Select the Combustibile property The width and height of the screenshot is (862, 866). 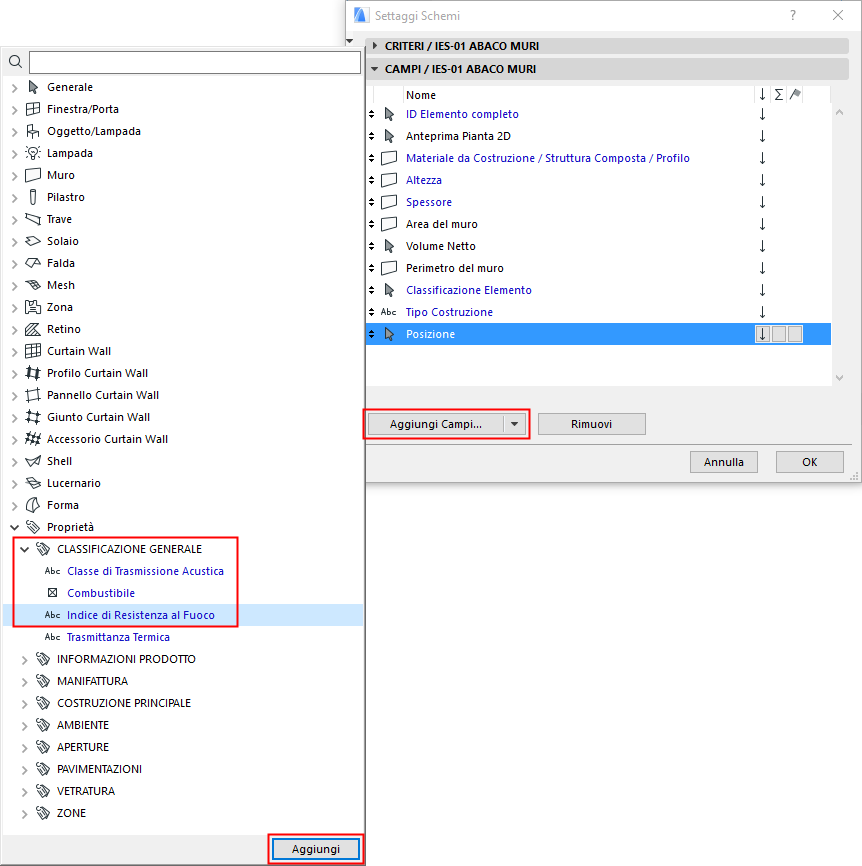click(x=101, y=593)
